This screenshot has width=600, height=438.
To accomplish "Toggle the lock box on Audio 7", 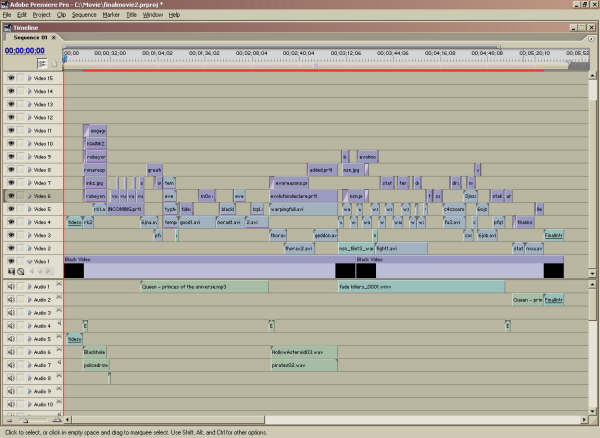I will point(20,365).
